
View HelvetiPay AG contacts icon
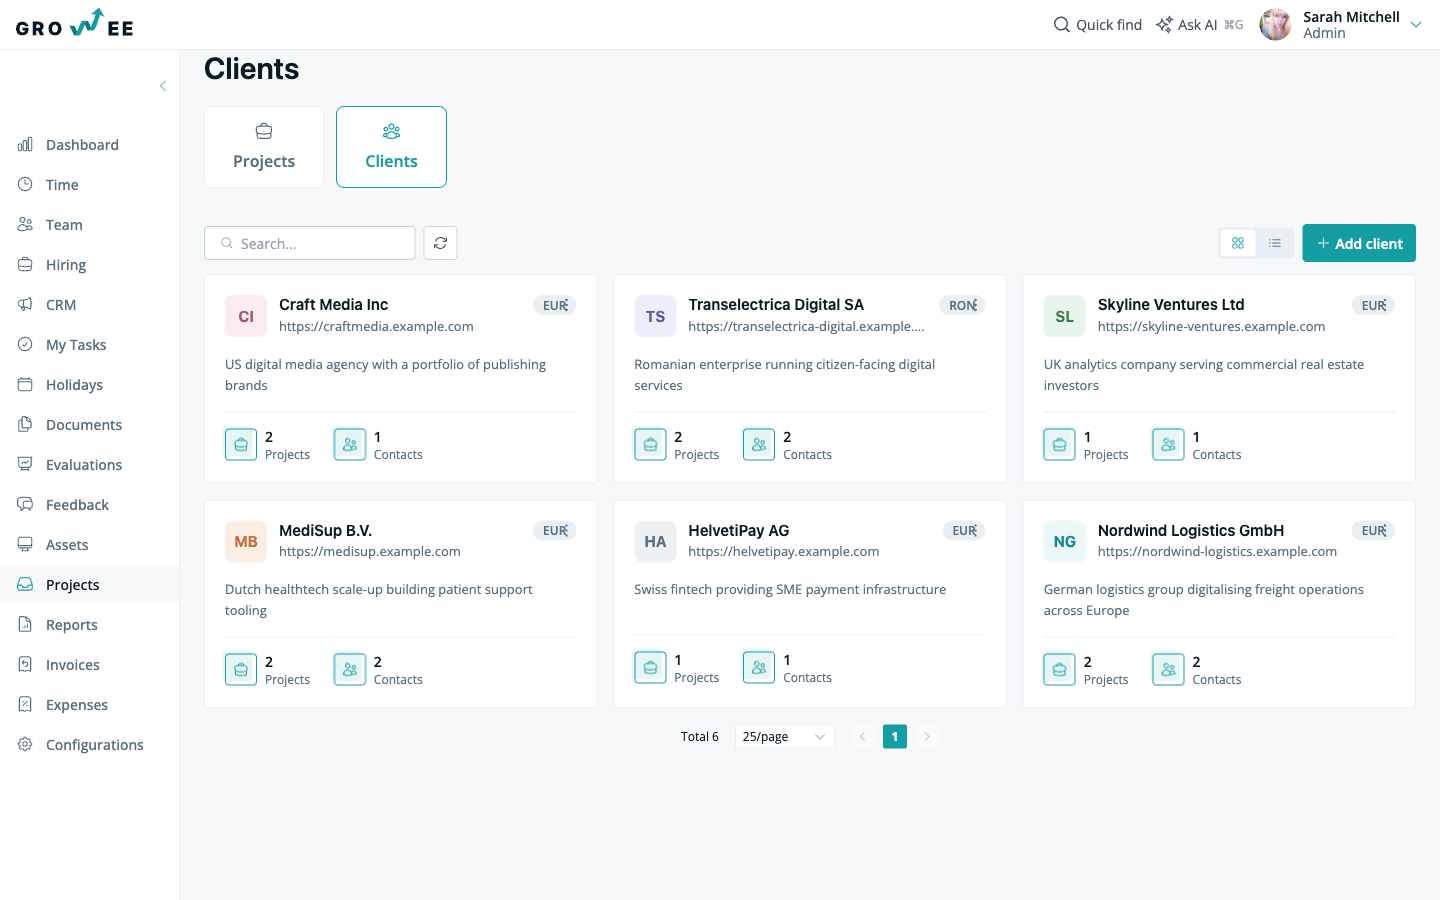[x=759, y=667]
